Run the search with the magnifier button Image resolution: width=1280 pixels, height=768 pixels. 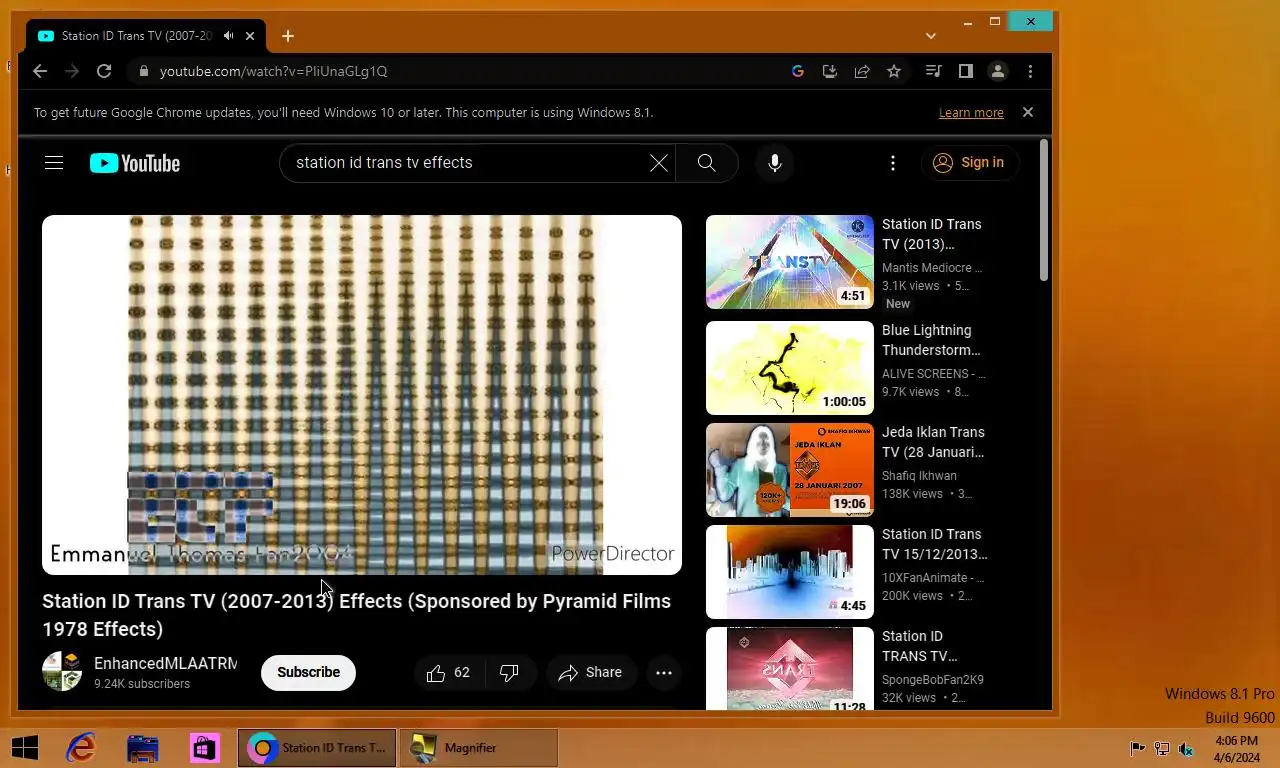pyautogui.click(x=707, y=163)
